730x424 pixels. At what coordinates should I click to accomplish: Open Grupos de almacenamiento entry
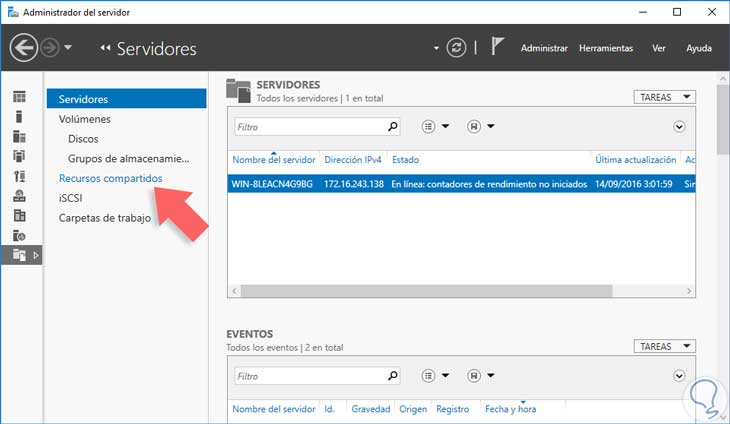(128, 159)
